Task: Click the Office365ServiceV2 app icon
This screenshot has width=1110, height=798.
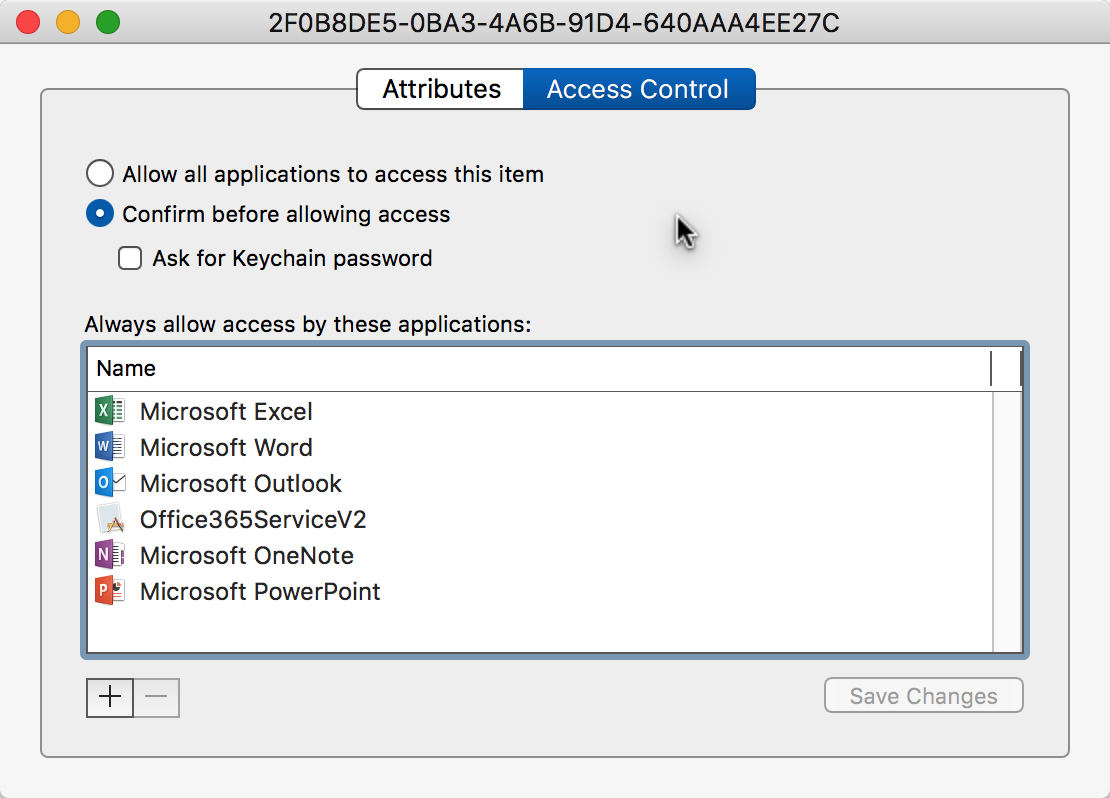Action: [109, 519]
